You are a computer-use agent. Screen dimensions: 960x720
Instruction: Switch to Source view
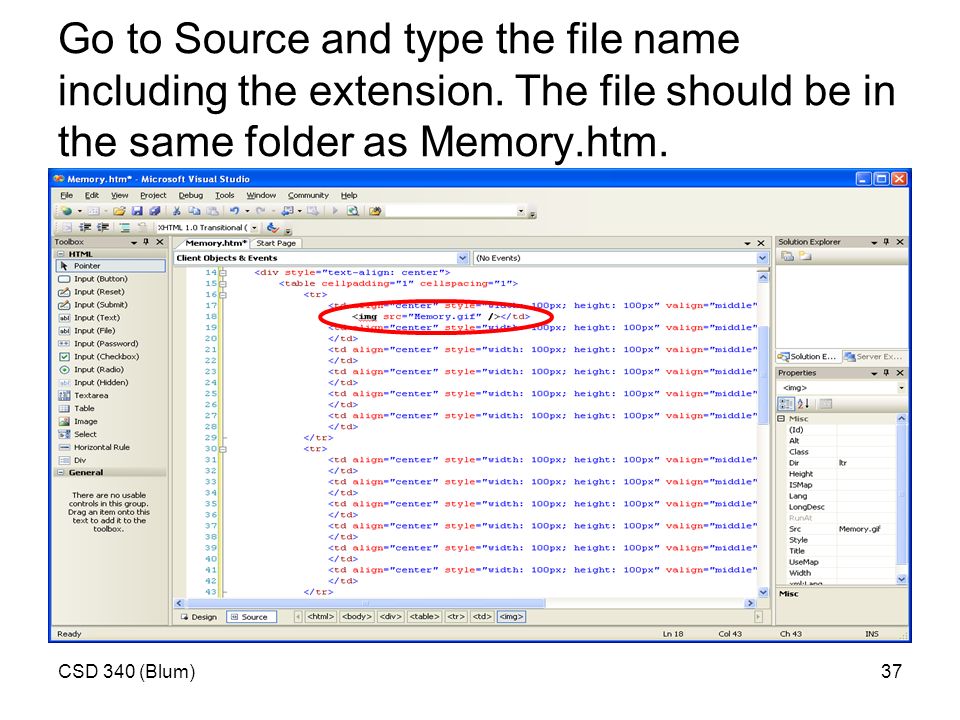(x=252, y=617)
